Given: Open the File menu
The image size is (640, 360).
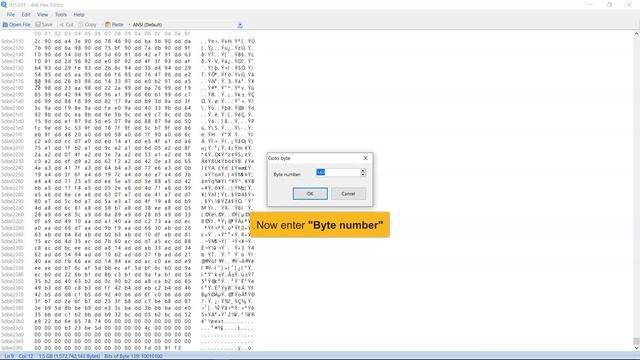Looking at the screenshot, I should (x=11, y=14).
